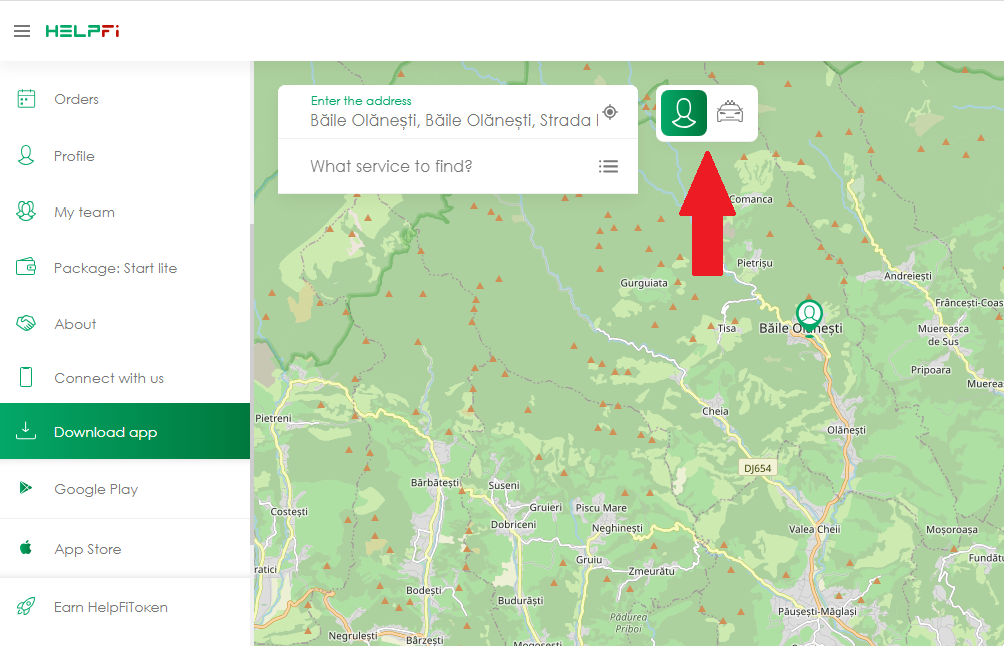Open the App Store link
Viewport: 1004px width, 646px height.
click(x=87, y=549)
